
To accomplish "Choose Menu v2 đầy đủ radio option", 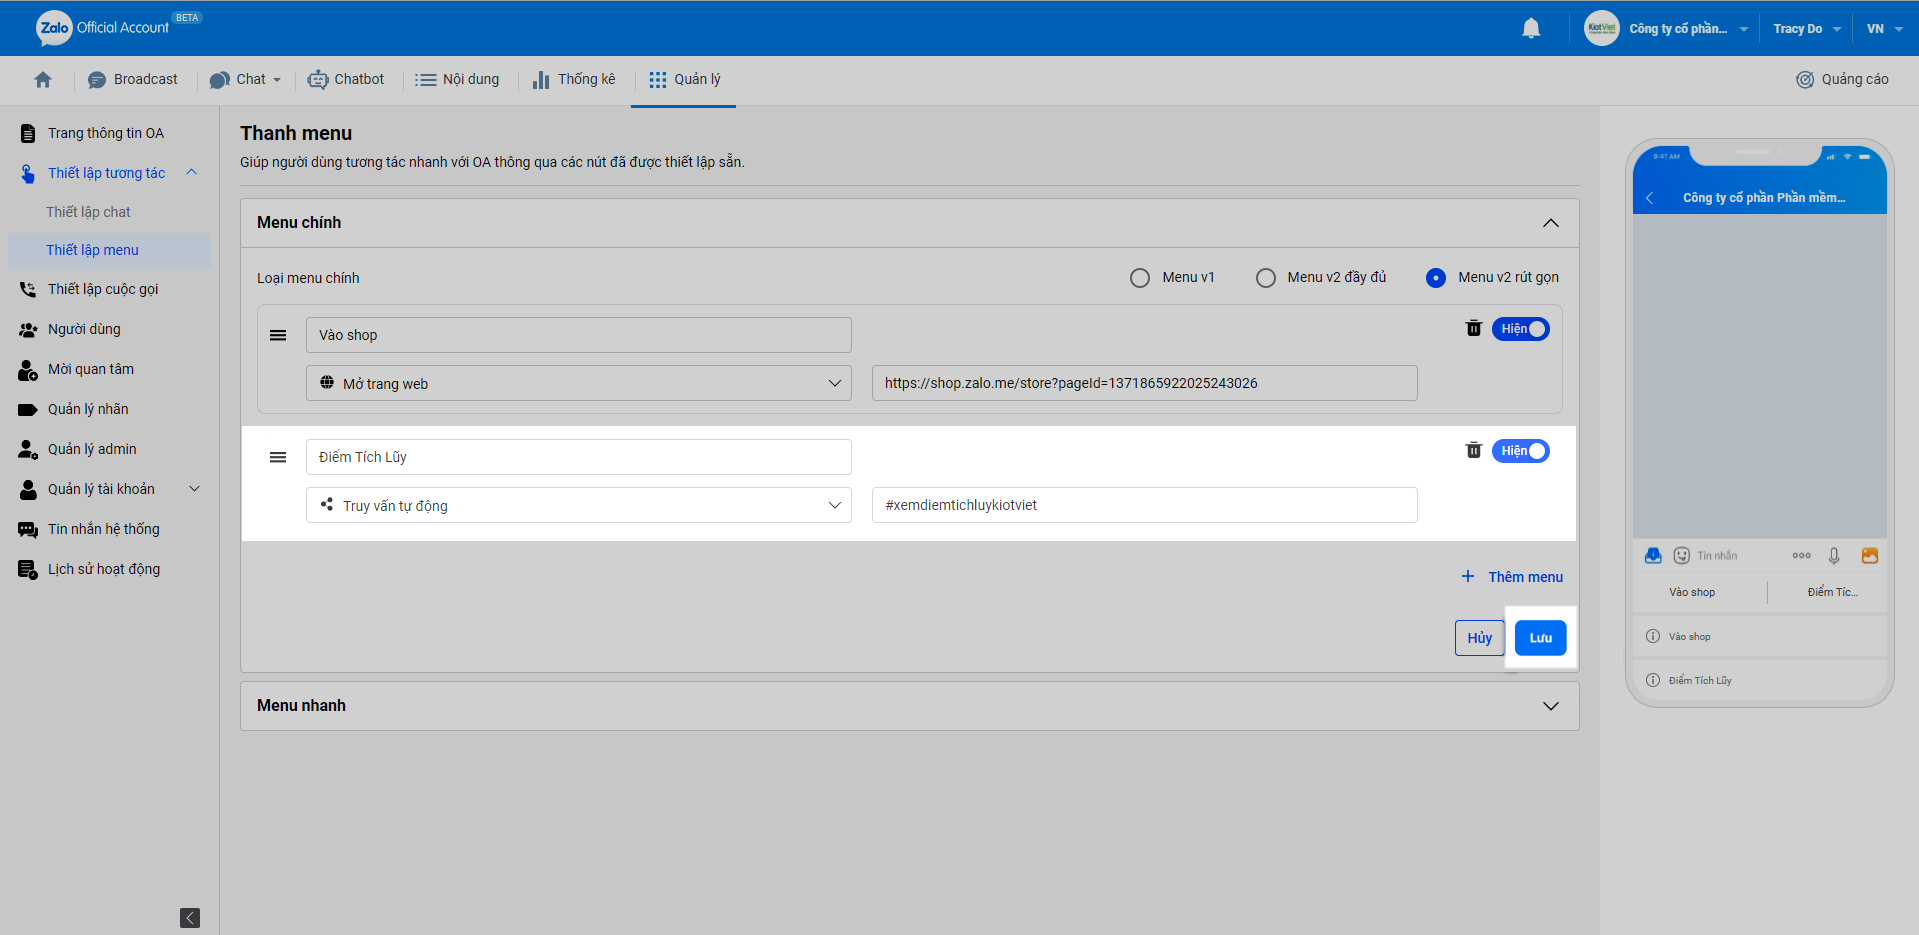I will click(x=1266, y=278).
